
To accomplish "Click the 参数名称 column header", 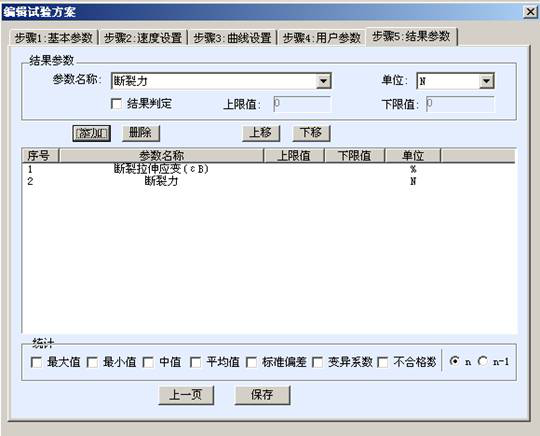I will (x=161, y=156).
